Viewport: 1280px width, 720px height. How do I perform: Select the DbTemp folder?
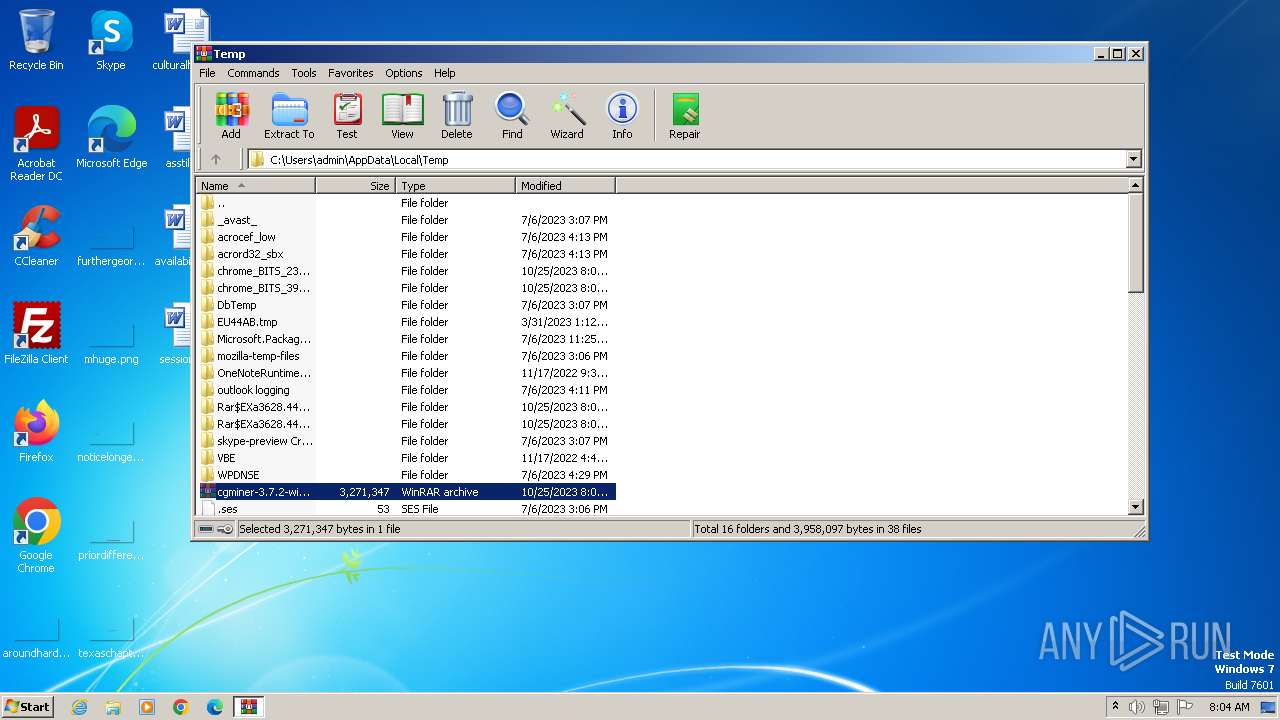click(x=406, y=305)
